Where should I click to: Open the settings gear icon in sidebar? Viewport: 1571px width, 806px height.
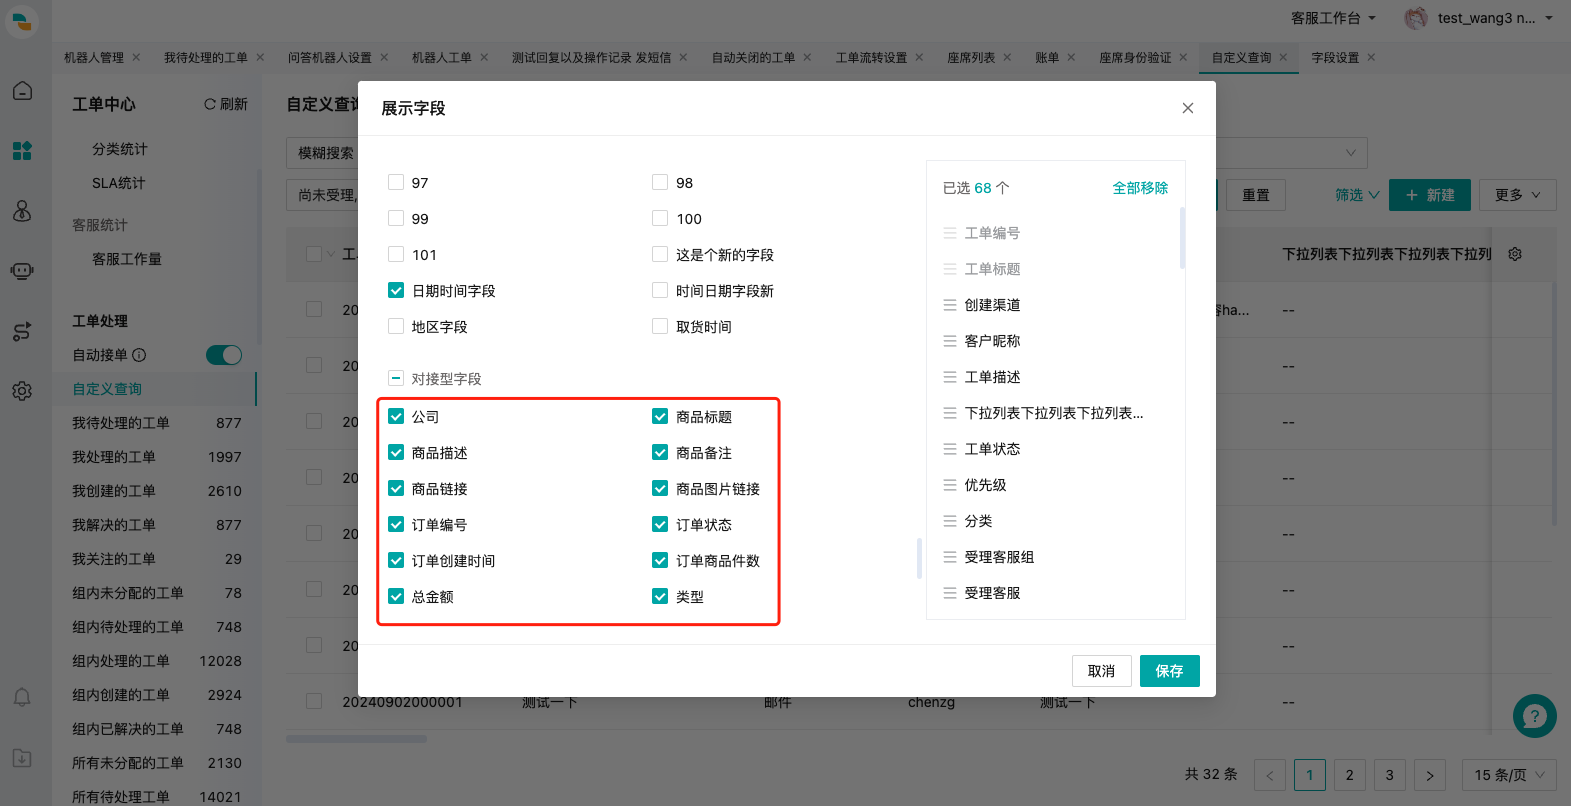pos(22,391)
